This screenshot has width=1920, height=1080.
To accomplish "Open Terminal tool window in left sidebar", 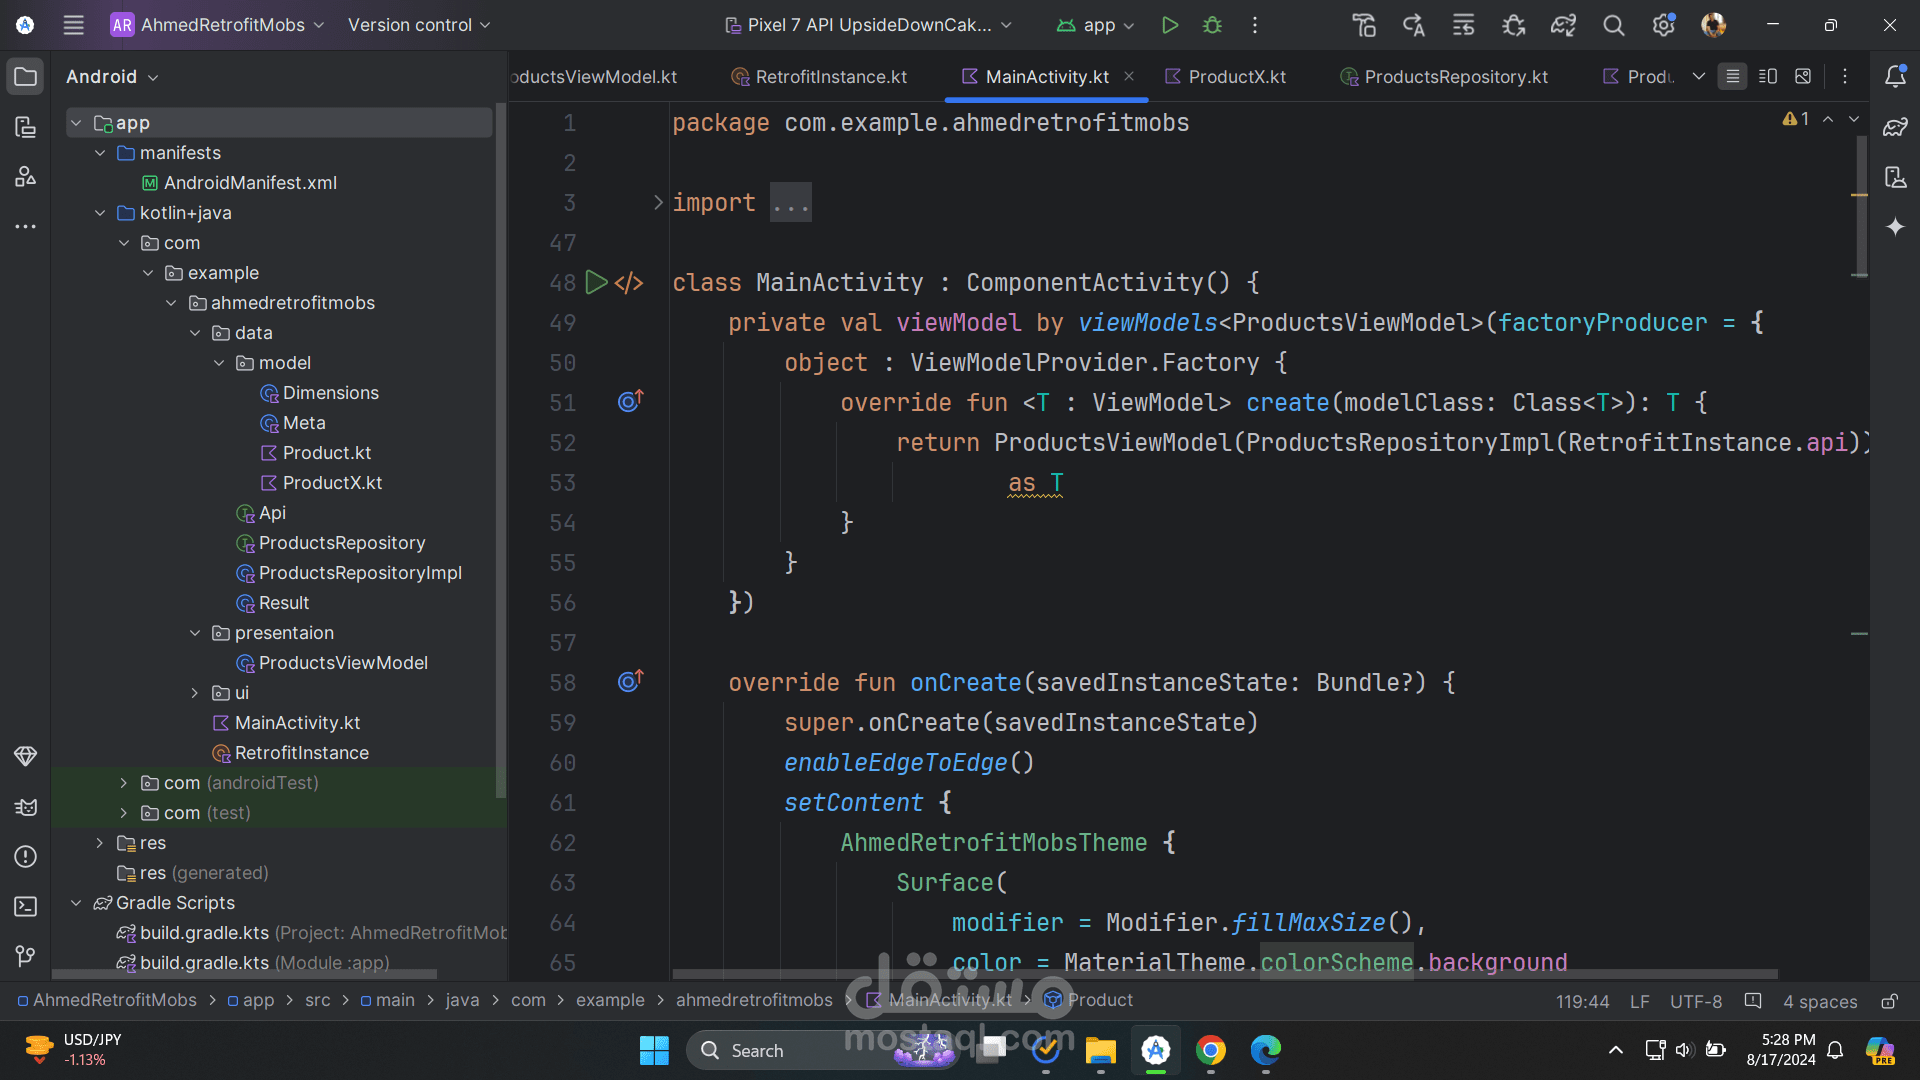I will (26, 906).
